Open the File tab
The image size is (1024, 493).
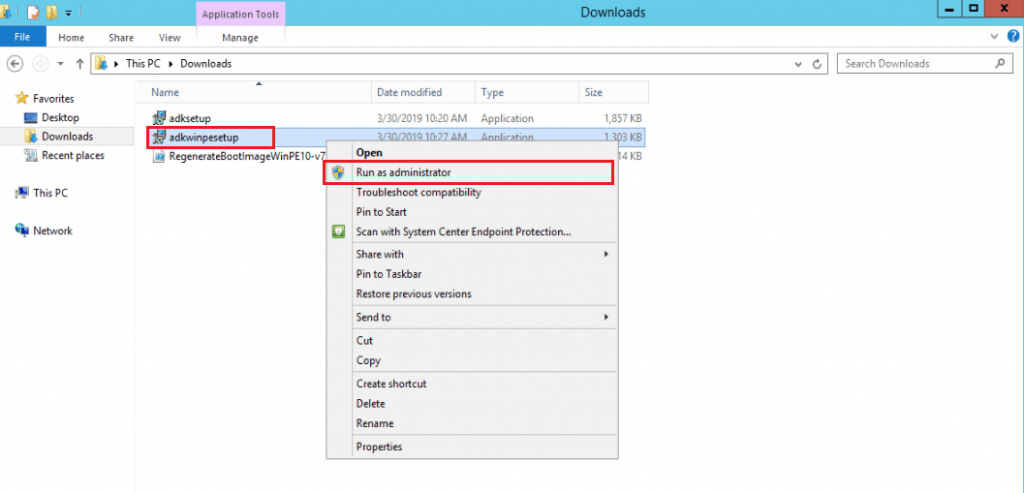[x=22, y=37]
